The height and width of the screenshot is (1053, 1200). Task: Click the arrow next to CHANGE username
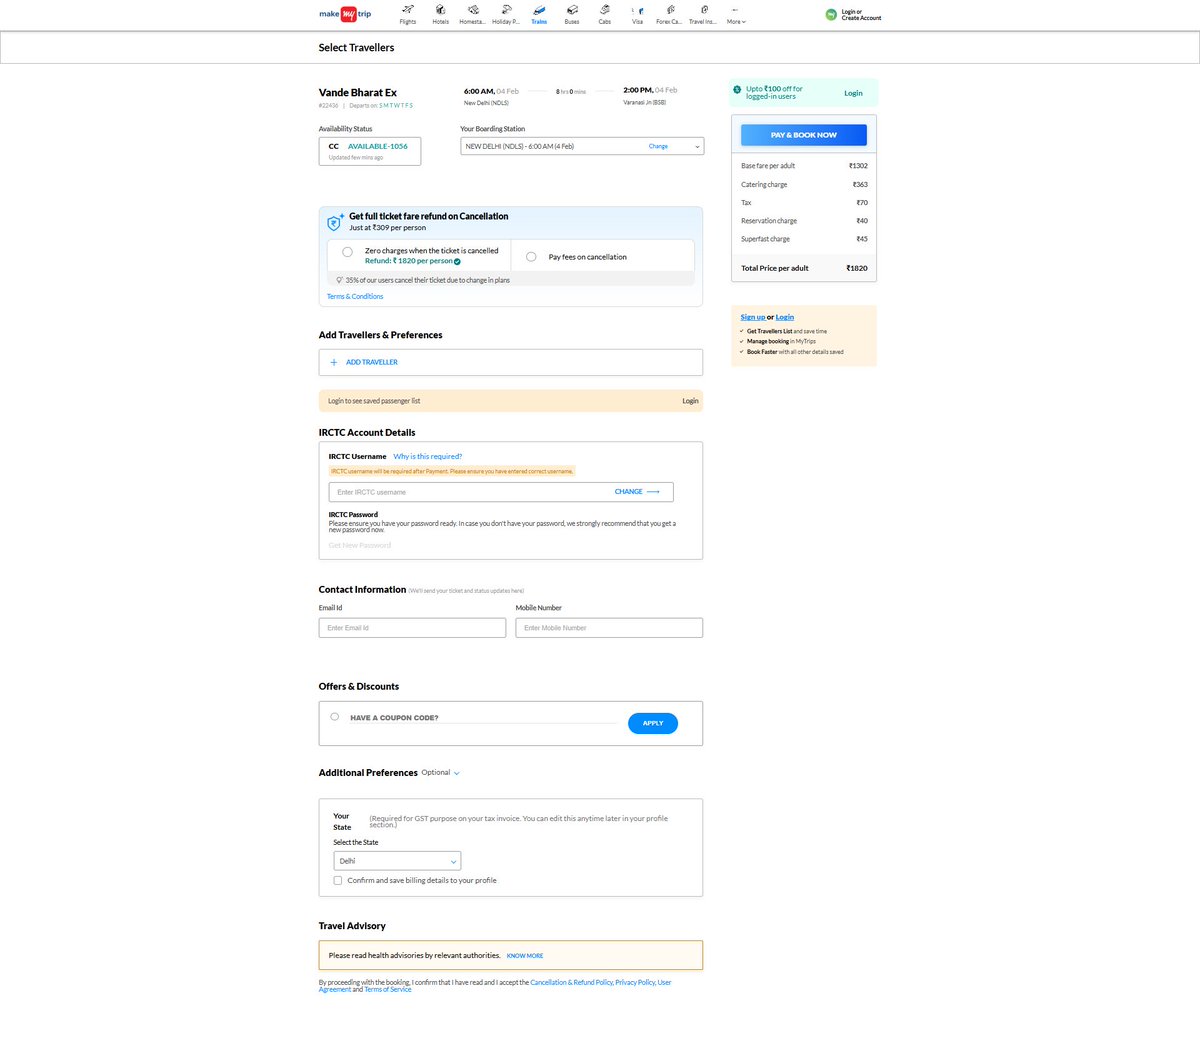(653, 492)
